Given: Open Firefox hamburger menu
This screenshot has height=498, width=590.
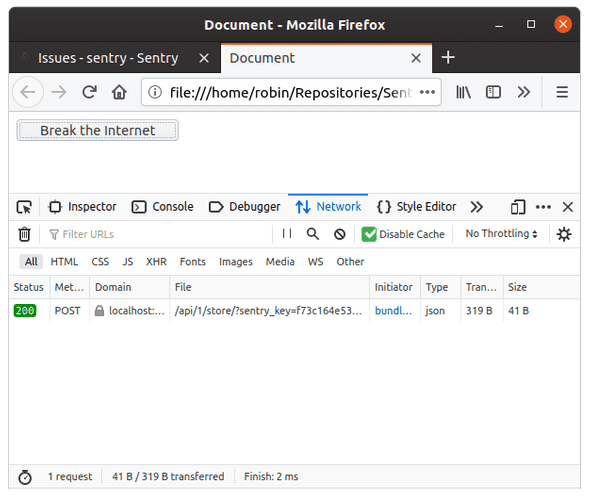Looking at the screenshot, I should click(x=562, y=92).
